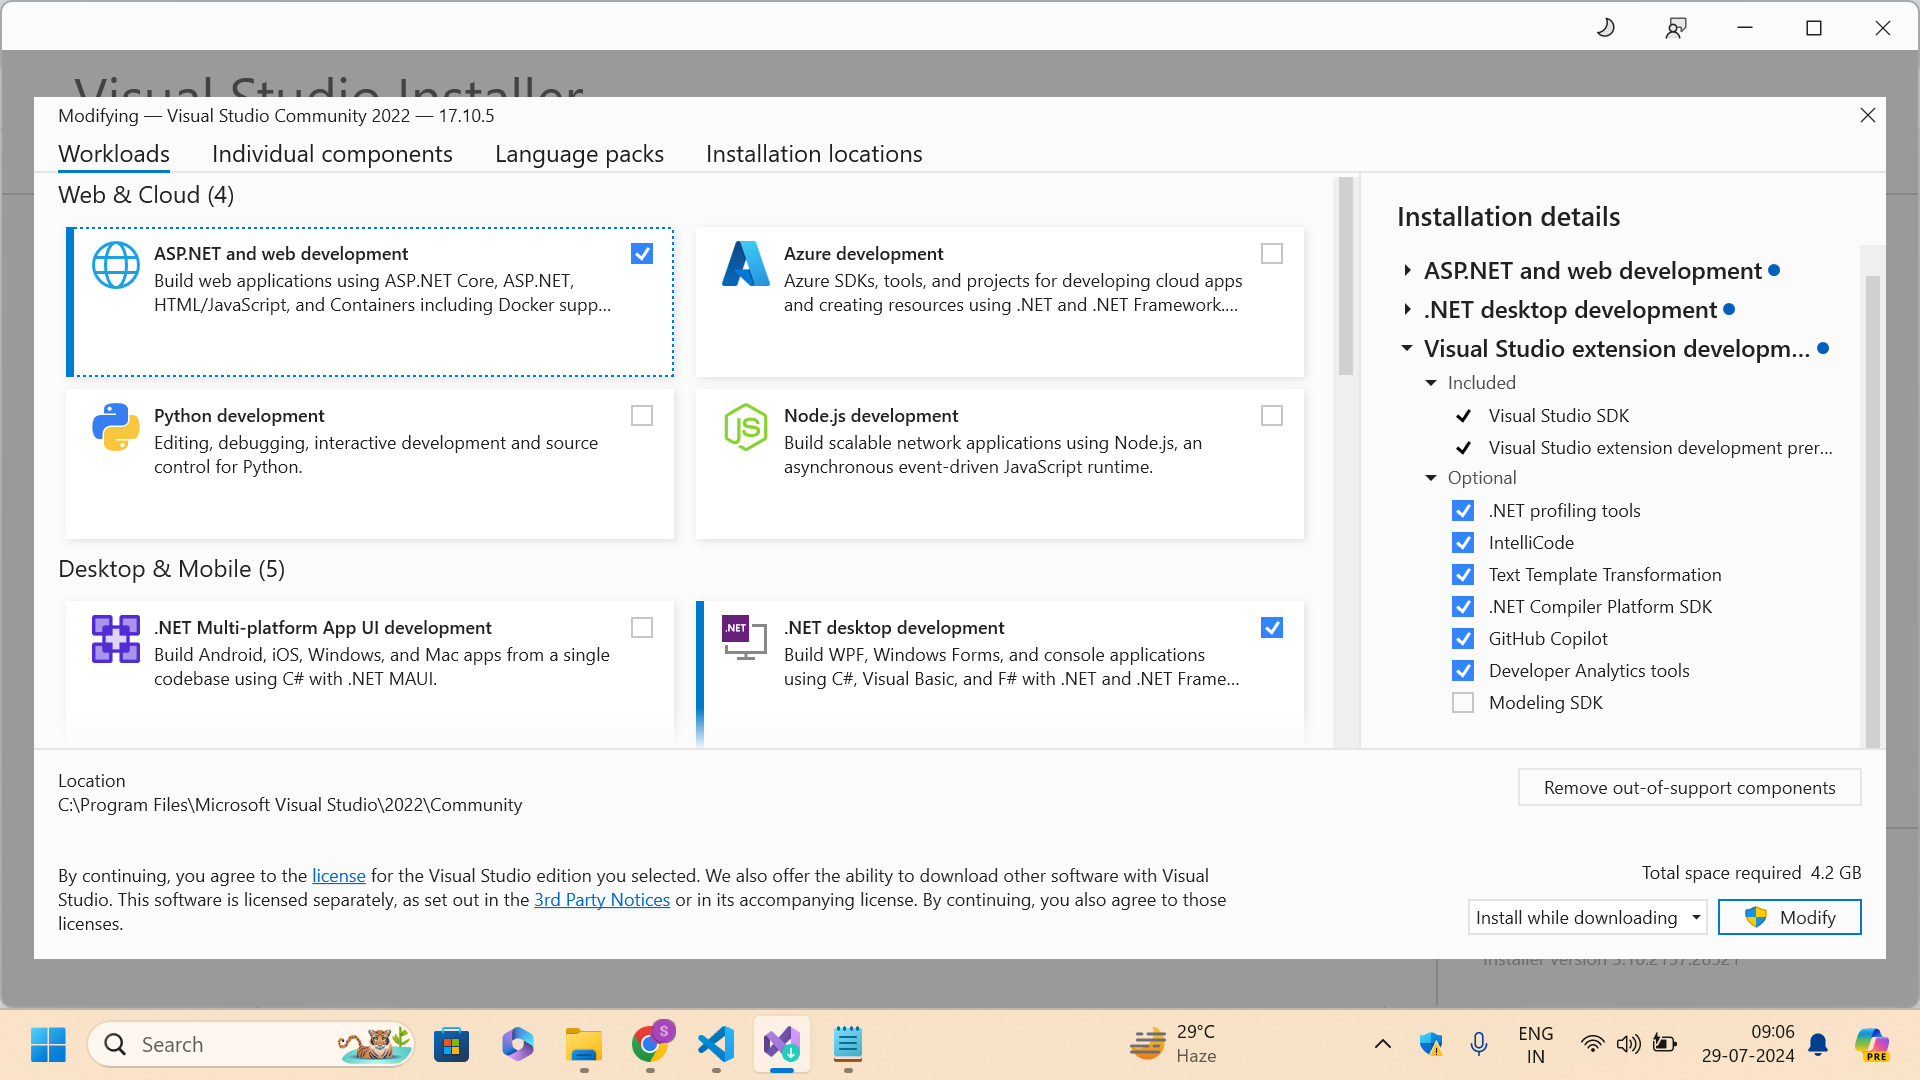Screen dimensions: 1920x1080
Task: Open the weather widget 29°C Haze
Action: (1173, 1044)
